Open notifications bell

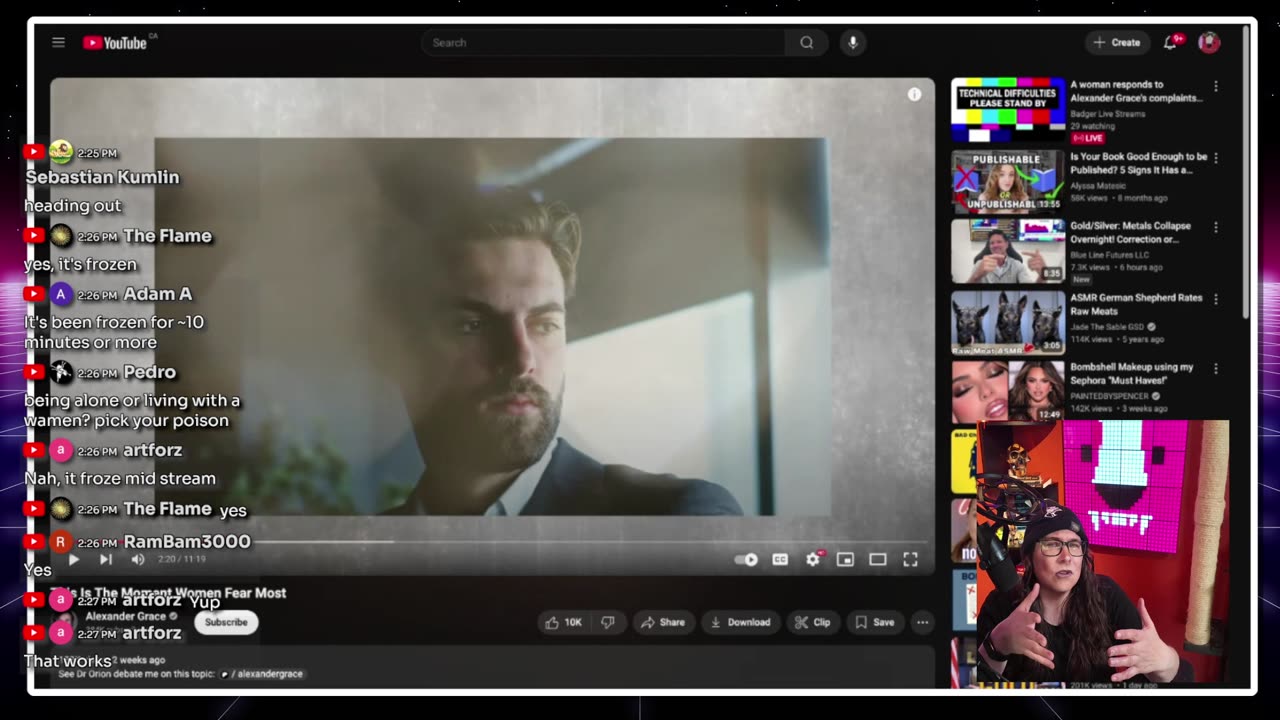tap(1170, 42)
